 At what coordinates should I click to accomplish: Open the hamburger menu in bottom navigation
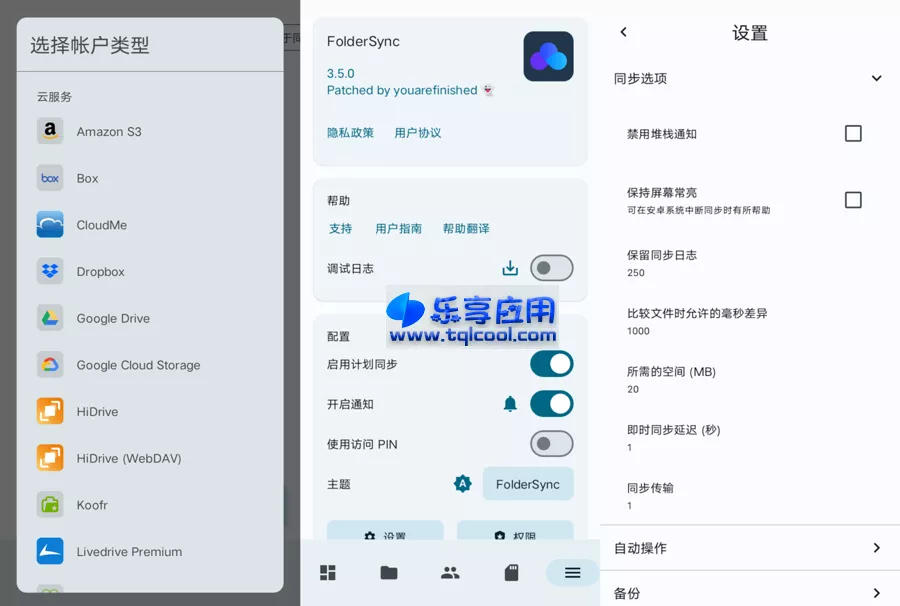pyautogui.click(x=571, y=572)
